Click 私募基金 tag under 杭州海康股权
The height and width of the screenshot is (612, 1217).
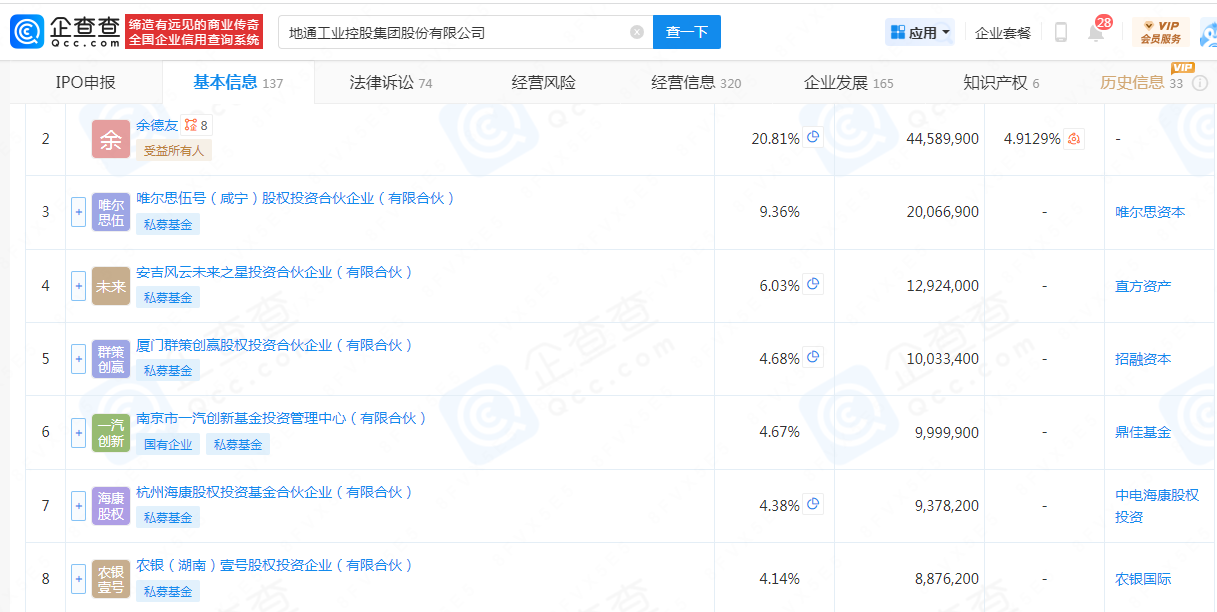[168, 517]
